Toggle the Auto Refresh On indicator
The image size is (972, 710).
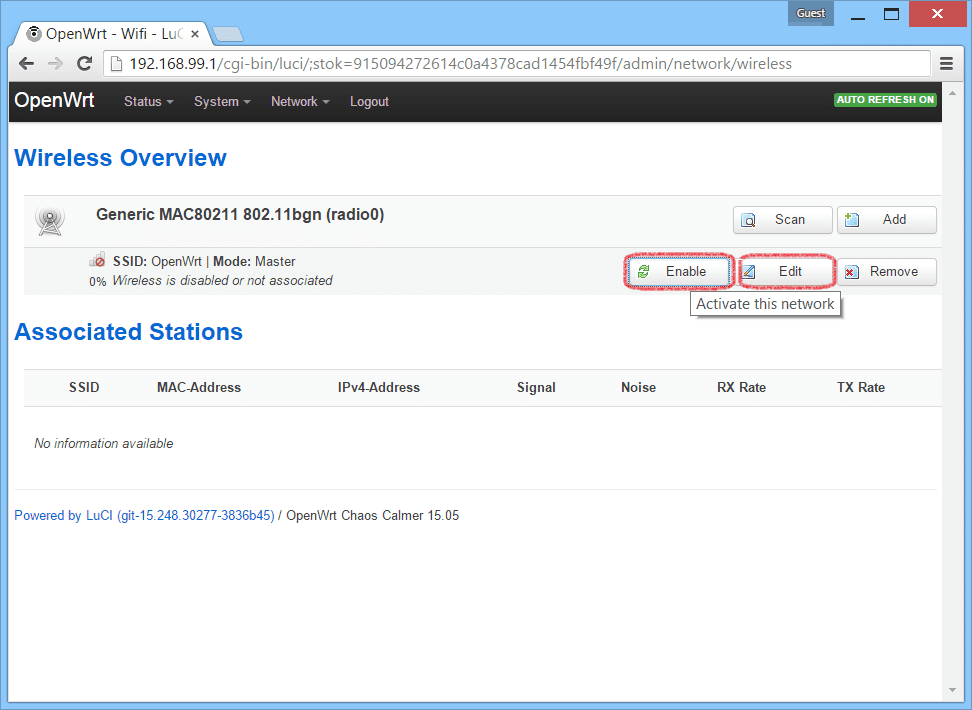(885, 100)
